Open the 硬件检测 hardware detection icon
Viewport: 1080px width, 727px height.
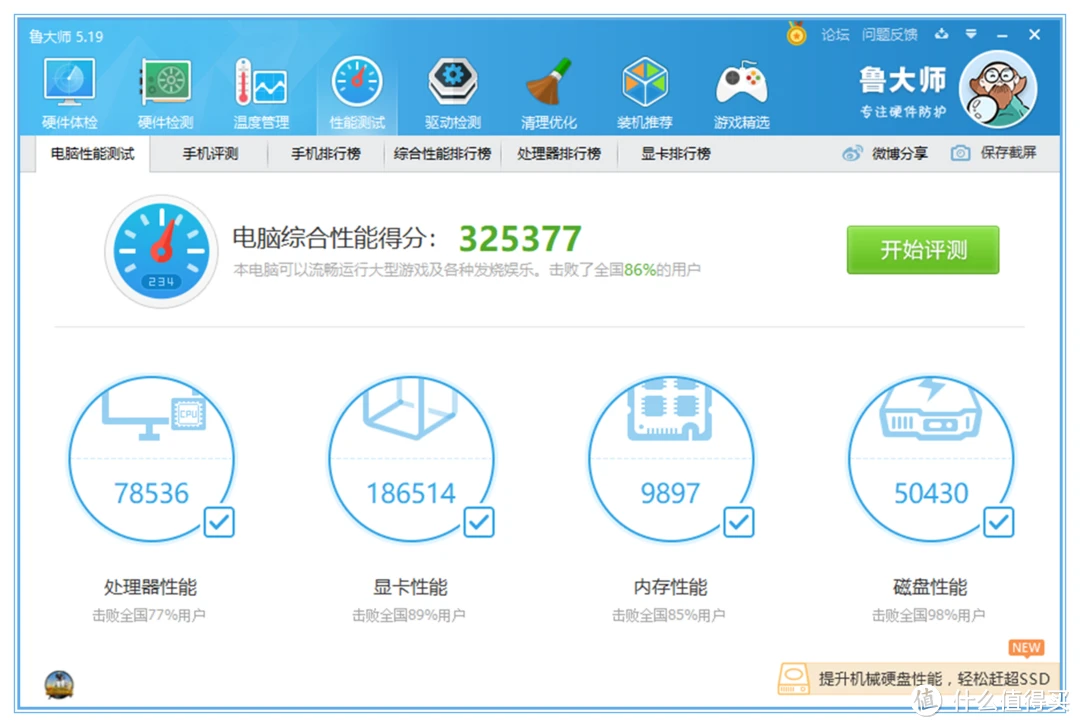pyautogui.click(x=165, y=93)
